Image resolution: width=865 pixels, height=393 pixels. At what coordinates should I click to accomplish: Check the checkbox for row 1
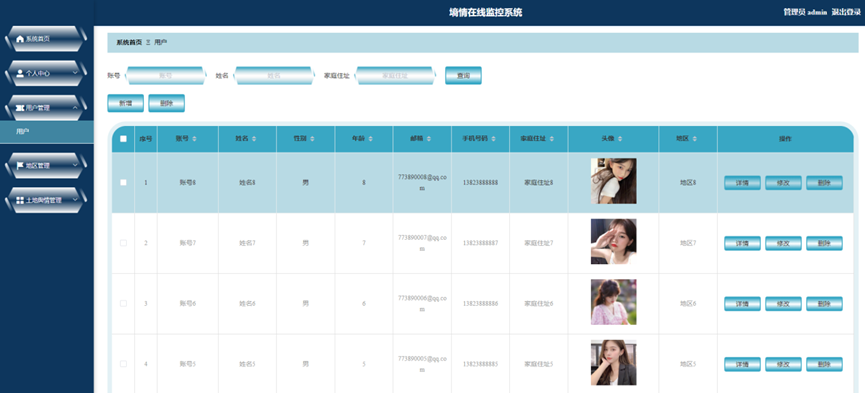123,182
